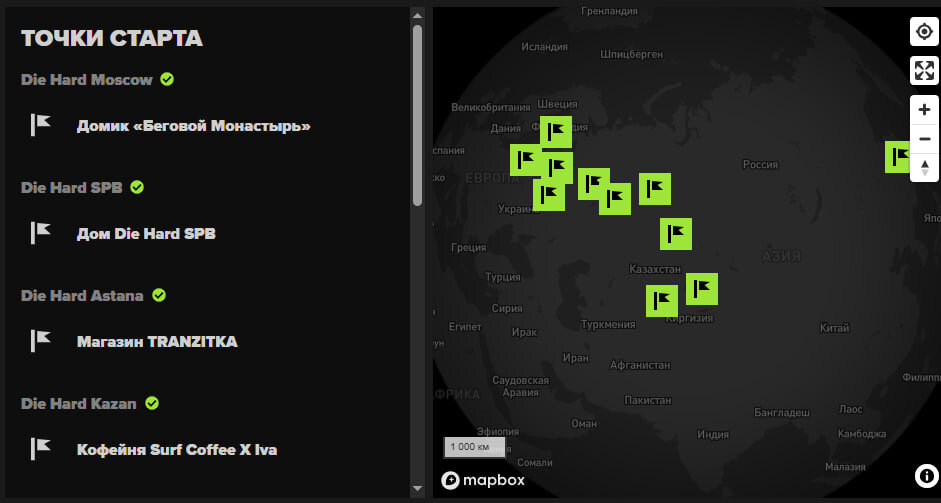
Task: Click the scrollbar up arrow in list
Action: click(x=417, y=15)
